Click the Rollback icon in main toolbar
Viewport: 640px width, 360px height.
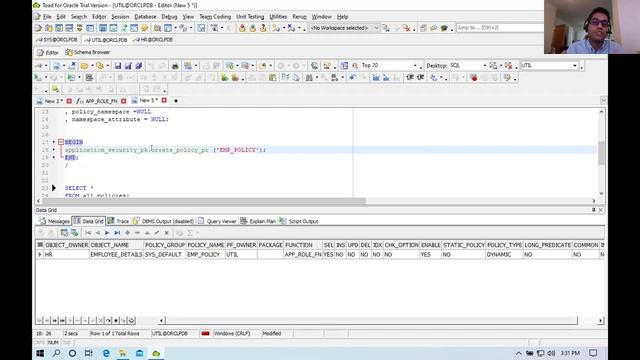tap(253, 28)
